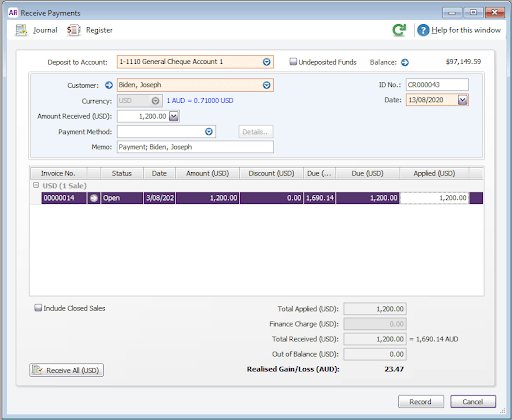Click the Amount (USD) column header
The height and width of the screenshot is (420, 512).
click(207, 173)
